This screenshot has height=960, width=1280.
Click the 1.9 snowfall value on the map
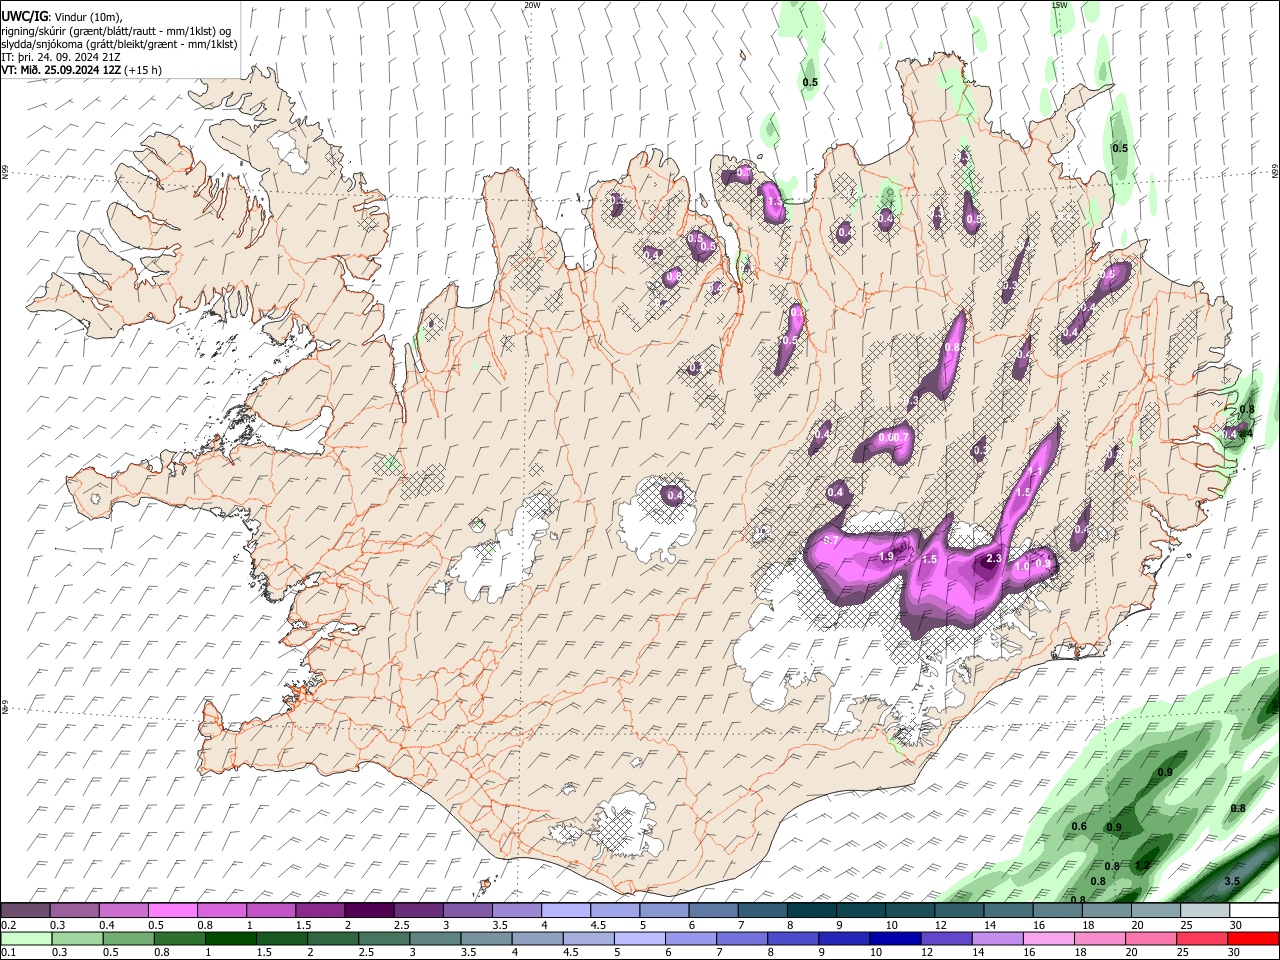[886, 557]
